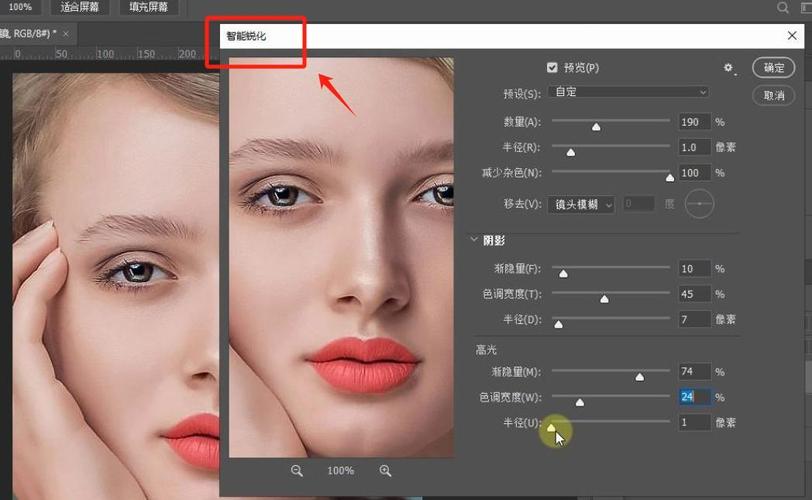Open the 预设(S) dropdown showing 自定
The width and height of the screenshot is (812, 500).
click(x=628, y=92)
